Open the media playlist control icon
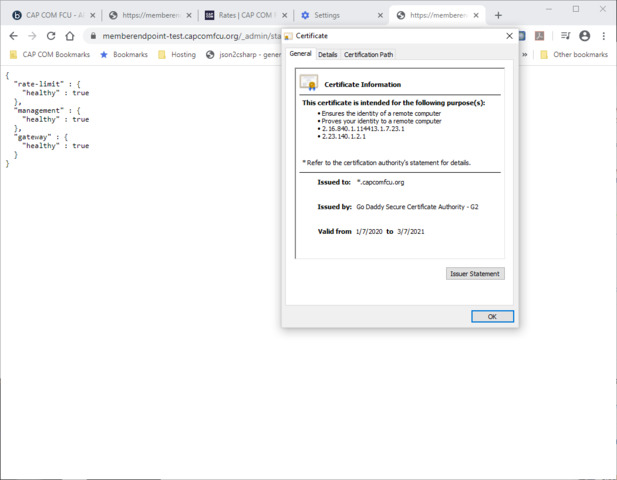Screen dimensions: 617x480 point(565,36)
